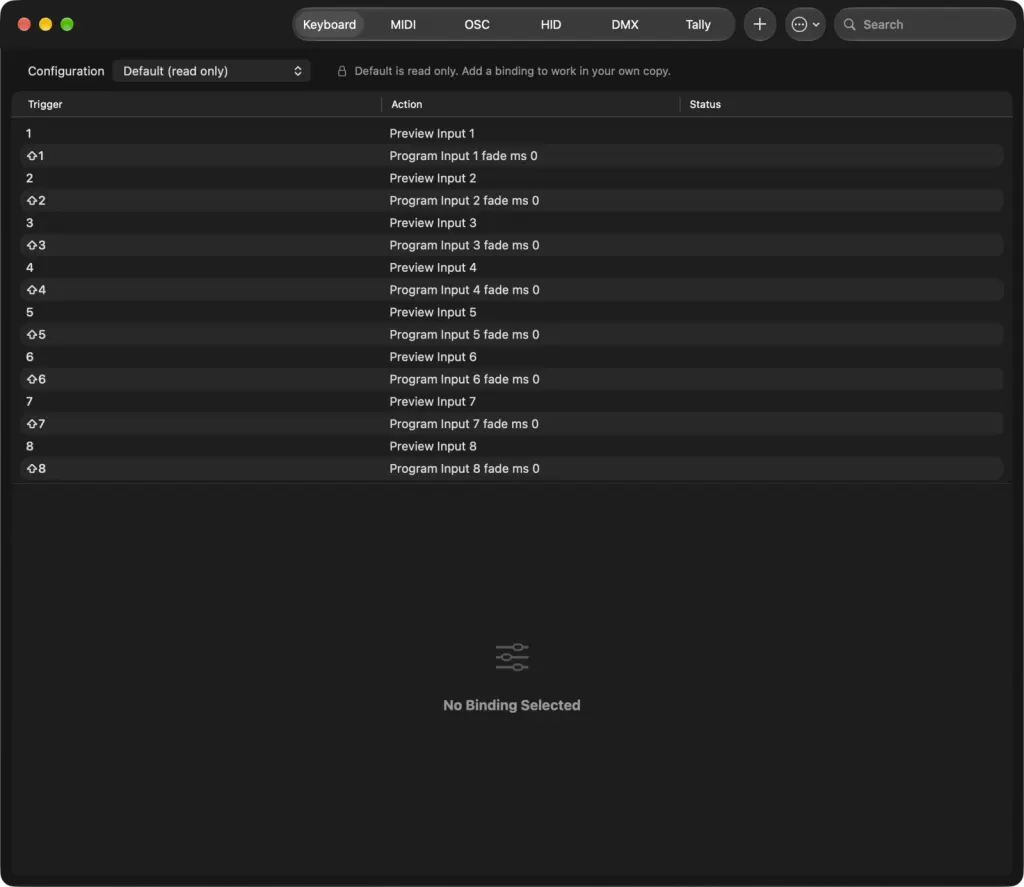
Task: Select the Preview Input 3 row
Action: click(511, 223)
